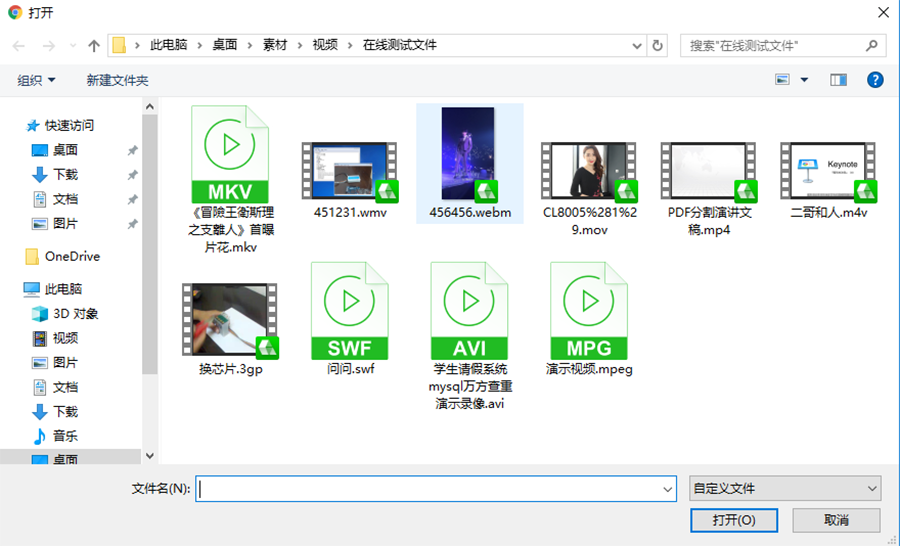Expand the file name dropdown arrow
The height and width of the screenshot is (546, 900).
668,489
